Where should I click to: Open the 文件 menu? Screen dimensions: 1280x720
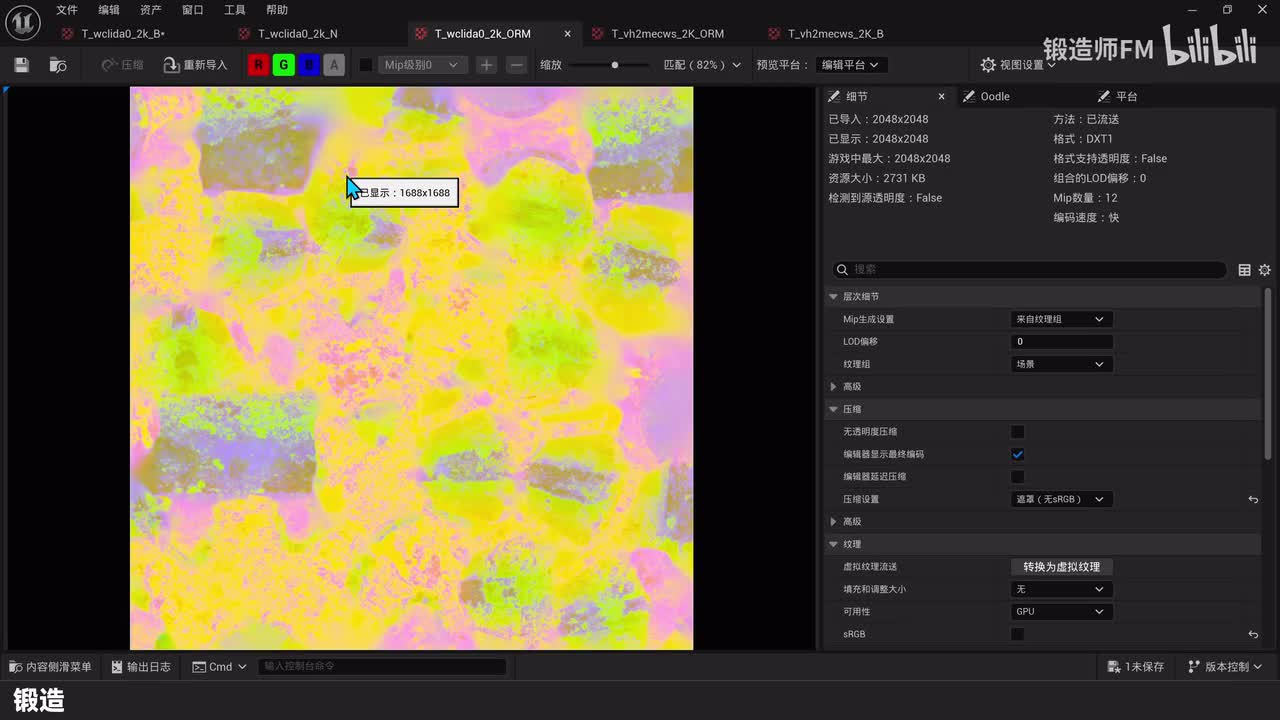pyautogui.click(x=67, y=10)
